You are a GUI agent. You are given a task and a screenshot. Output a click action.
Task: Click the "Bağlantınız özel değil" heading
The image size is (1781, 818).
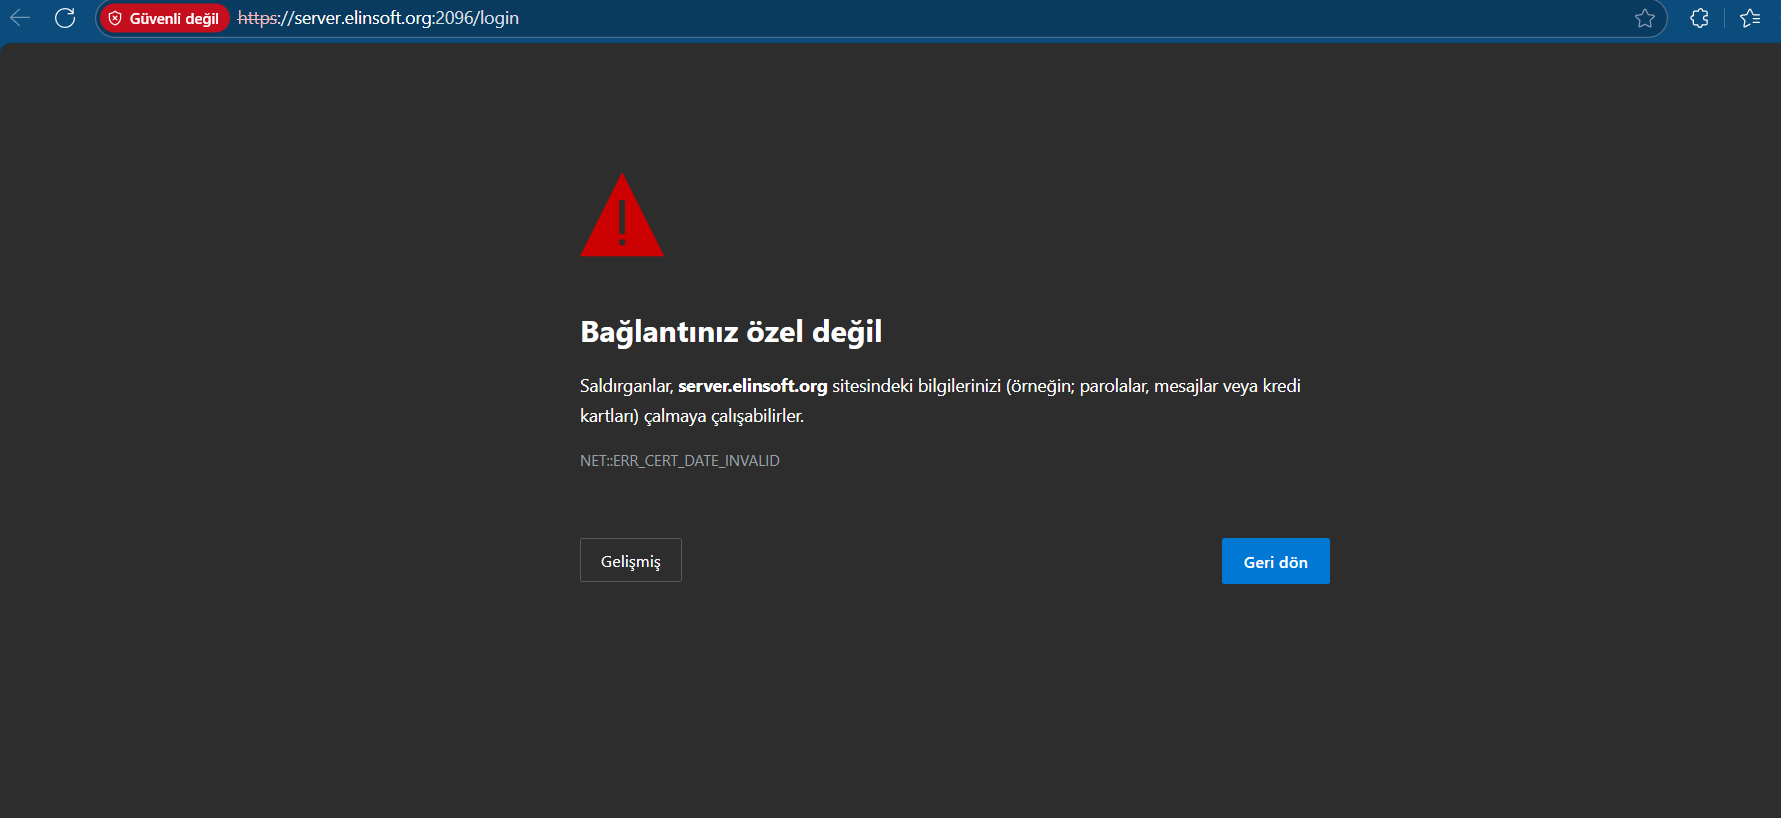pos(731,332)
